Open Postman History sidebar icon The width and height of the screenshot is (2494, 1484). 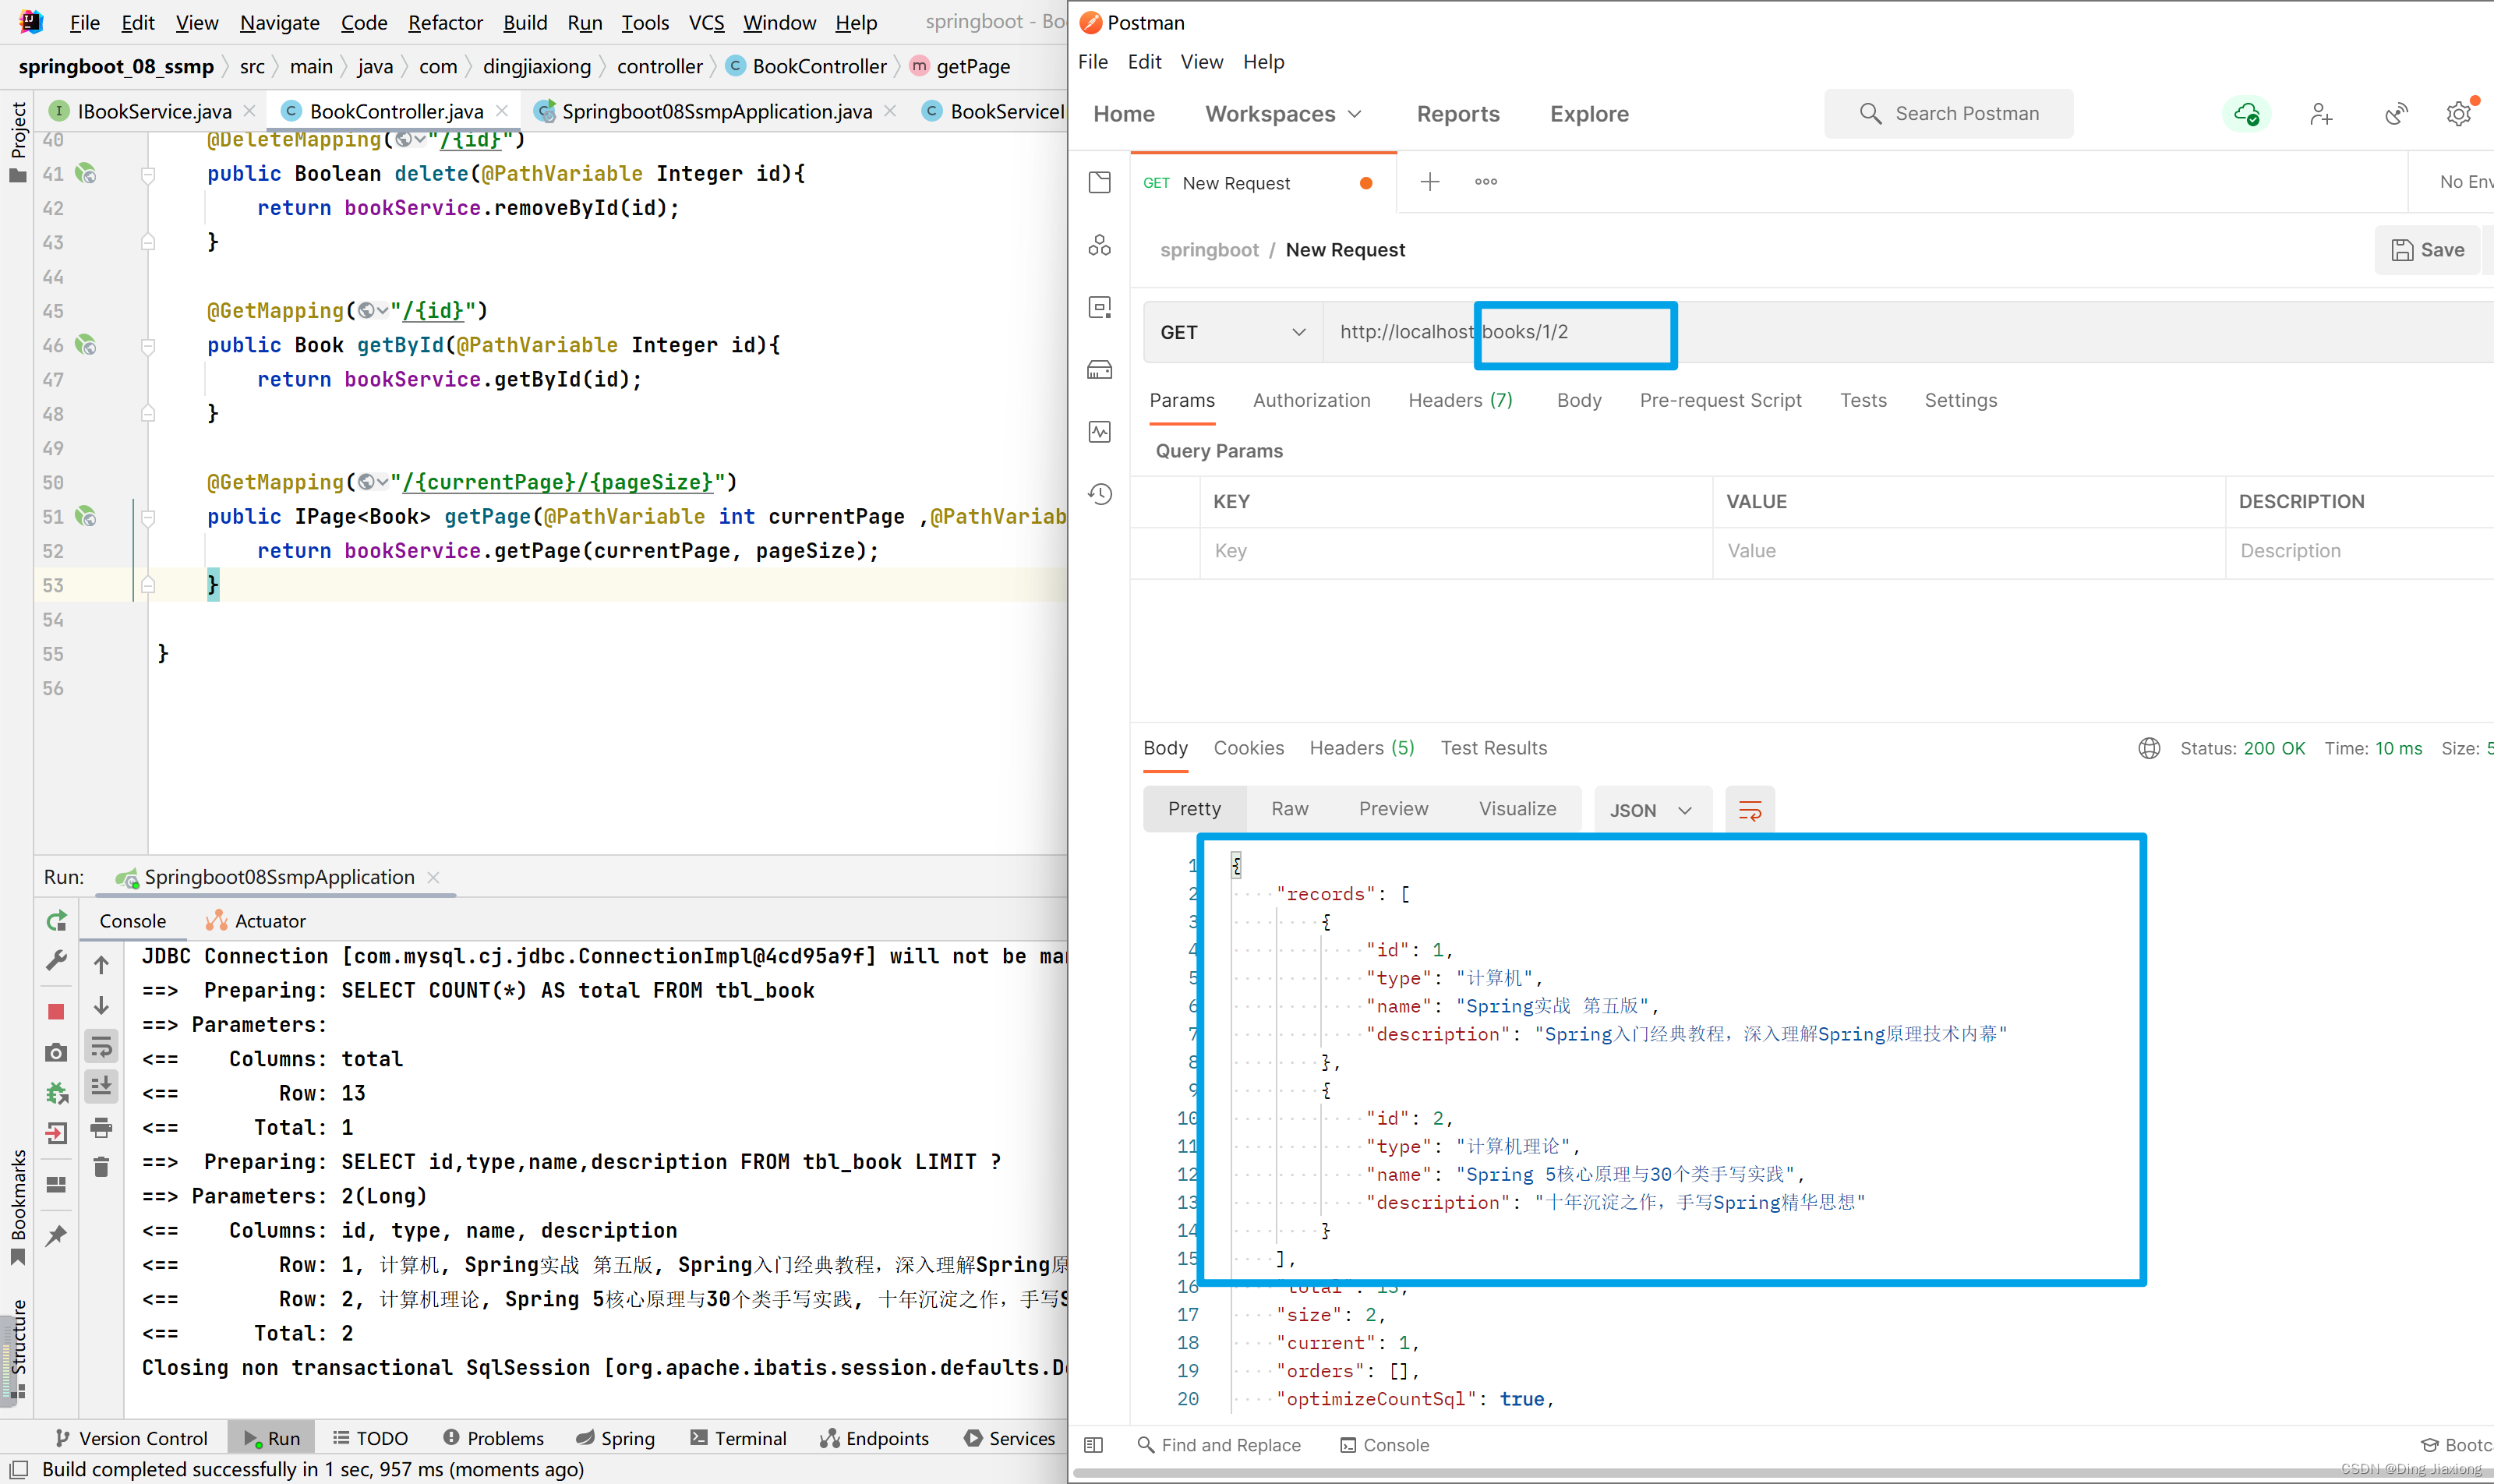click(1099, 494)
